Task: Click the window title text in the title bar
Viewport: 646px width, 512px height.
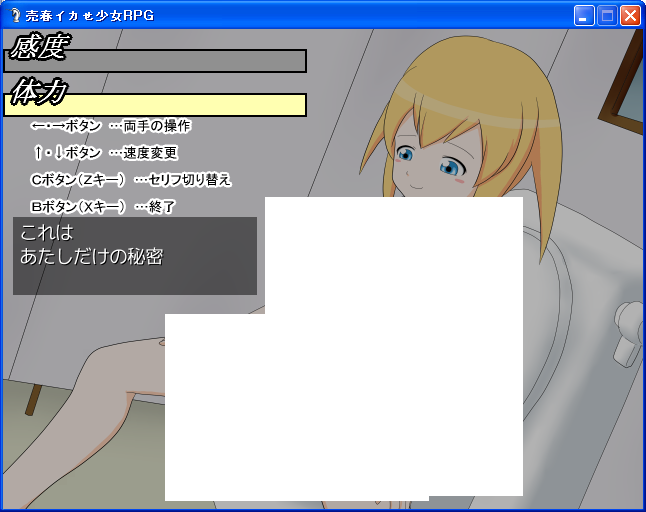Action: (89, 16)
